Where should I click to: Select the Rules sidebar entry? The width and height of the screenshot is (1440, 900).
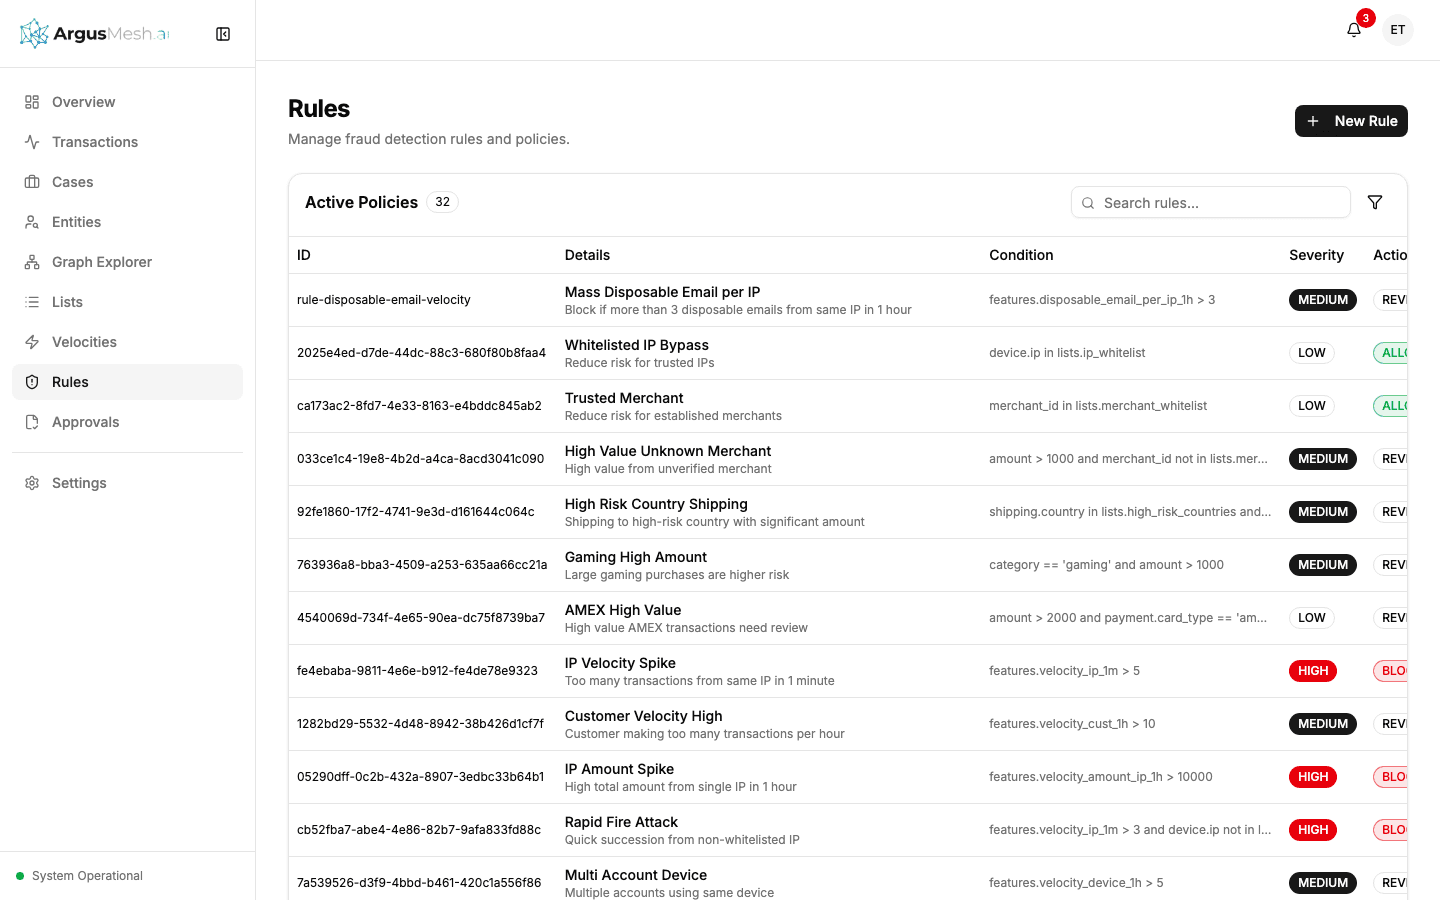click(x=70, y=381)
